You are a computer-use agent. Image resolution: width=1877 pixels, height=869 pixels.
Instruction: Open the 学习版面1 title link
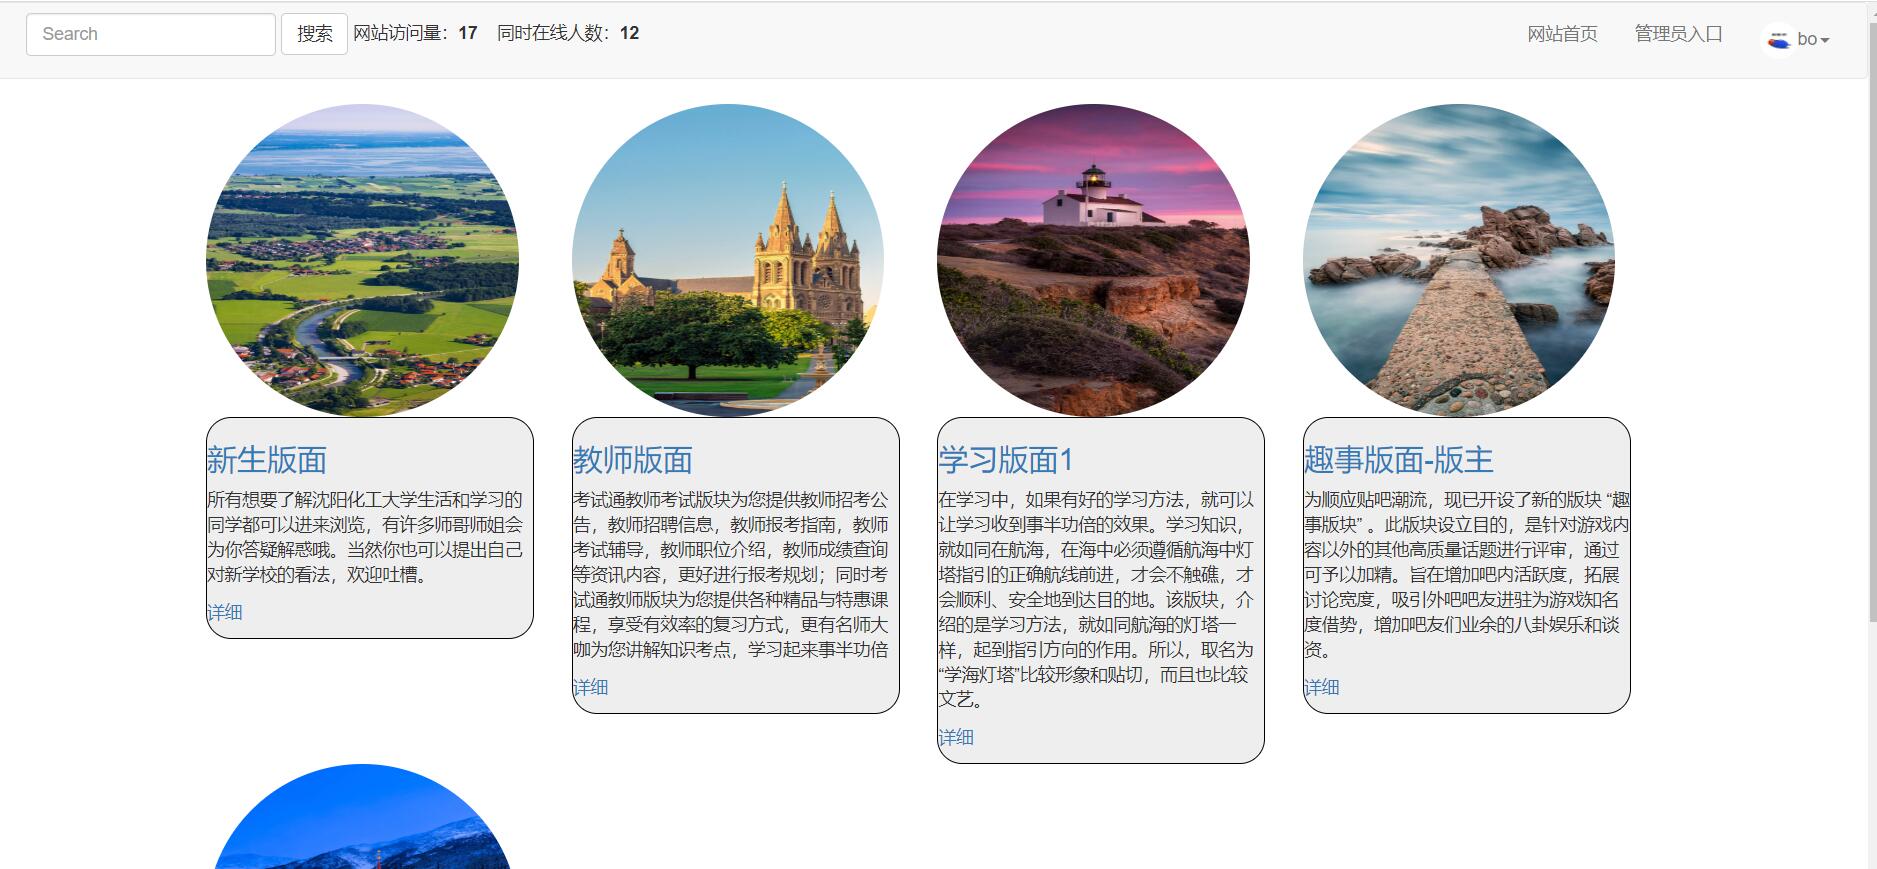tap(1006, 460)
